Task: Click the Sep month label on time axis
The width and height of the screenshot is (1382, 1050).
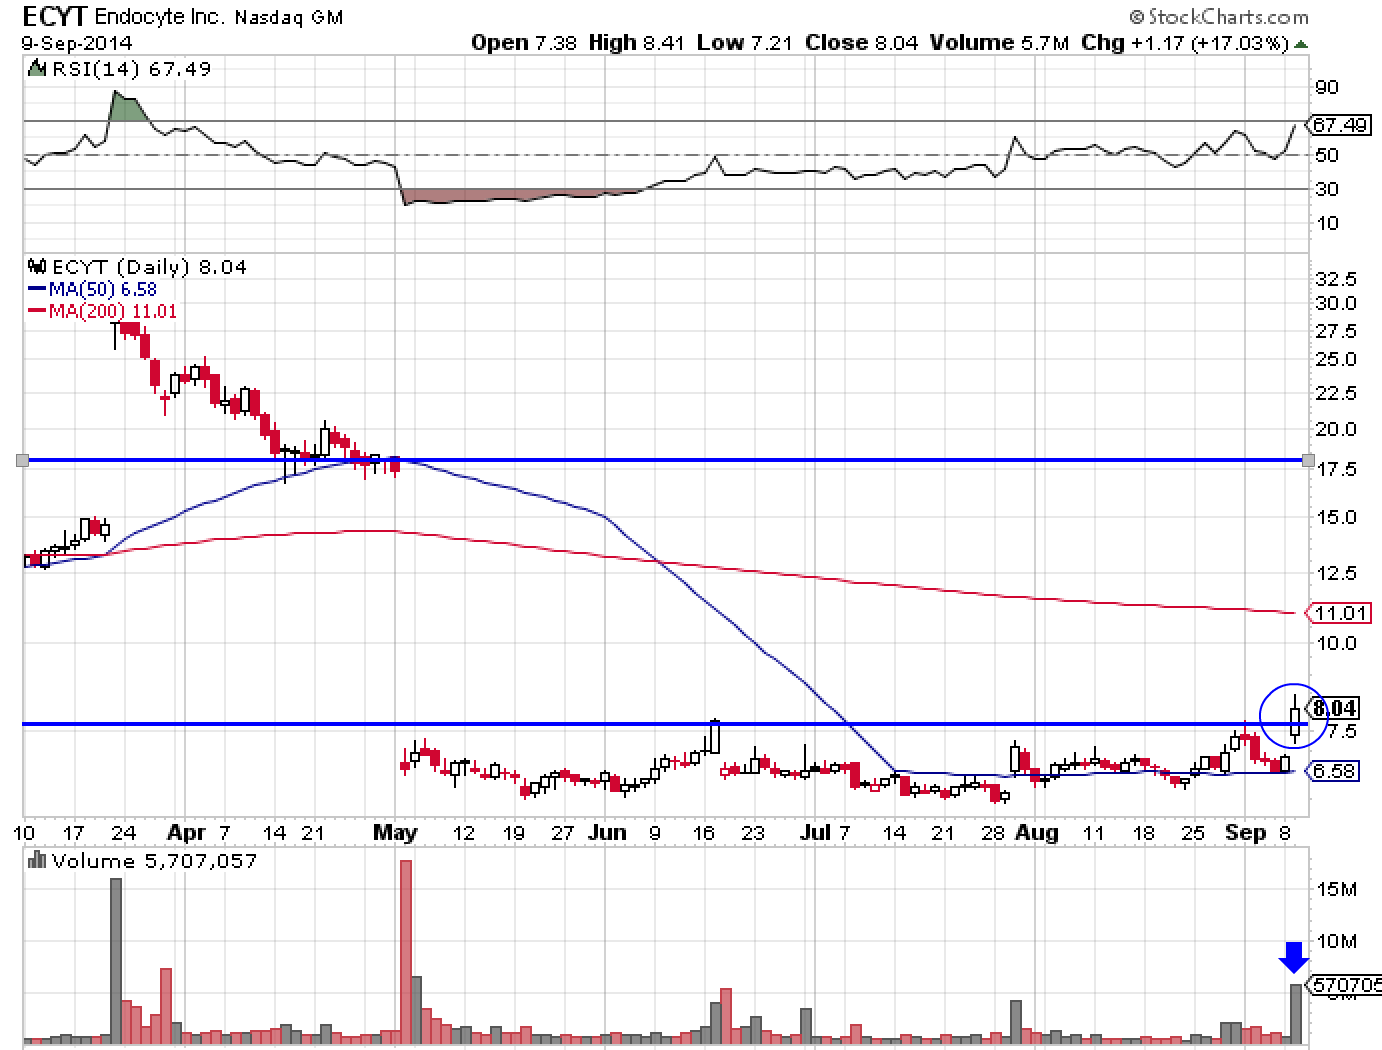Action: tap(1246, 832)
